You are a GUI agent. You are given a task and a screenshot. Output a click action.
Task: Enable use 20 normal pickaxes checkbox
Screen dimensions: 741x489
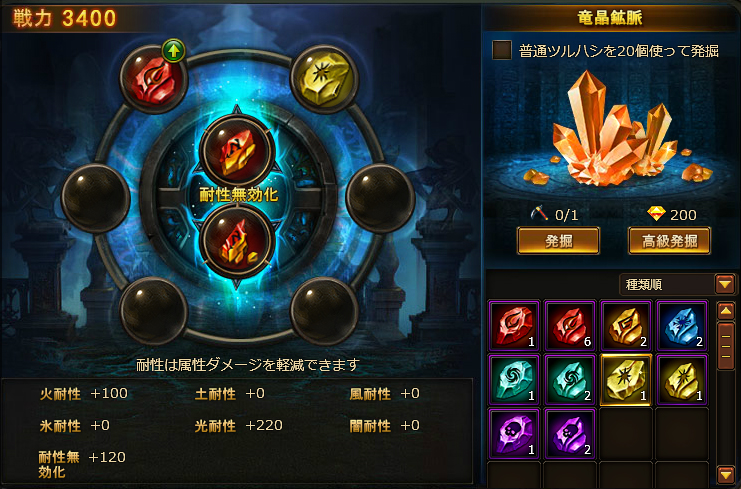click(501, 50)
